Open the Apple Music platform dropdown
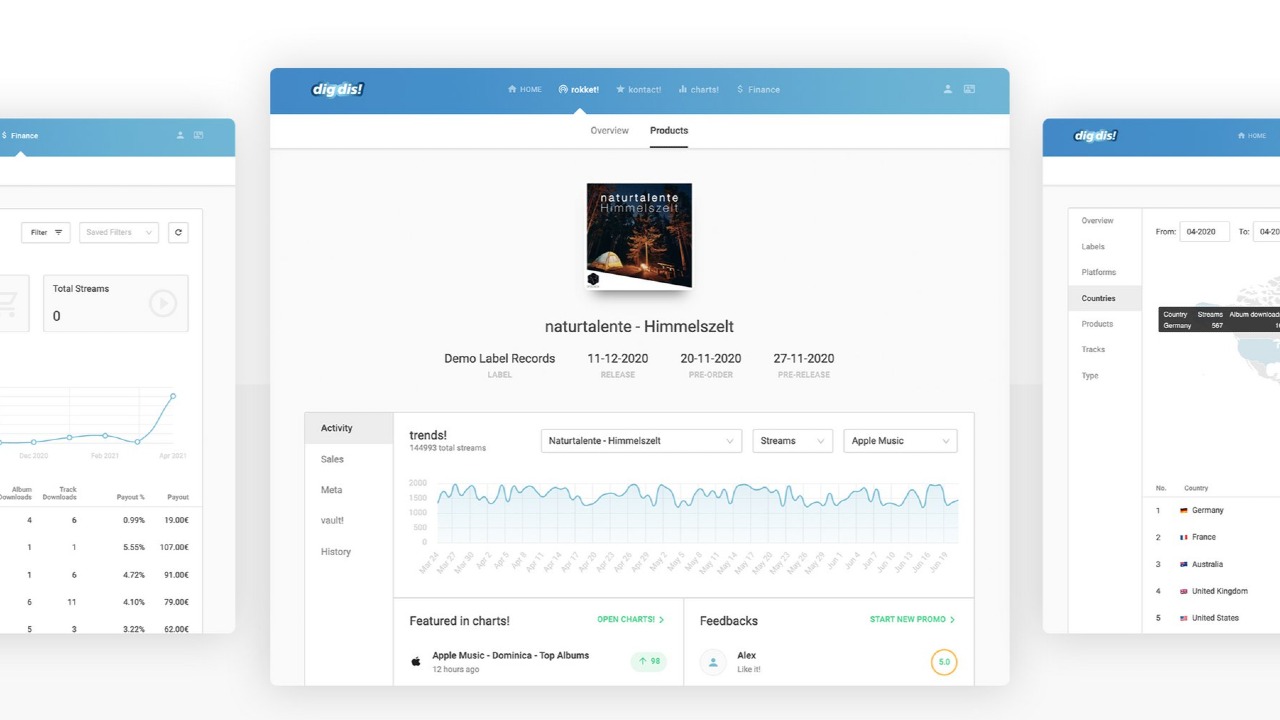This screenshot has height=720, width=1280. coord(900,441)
